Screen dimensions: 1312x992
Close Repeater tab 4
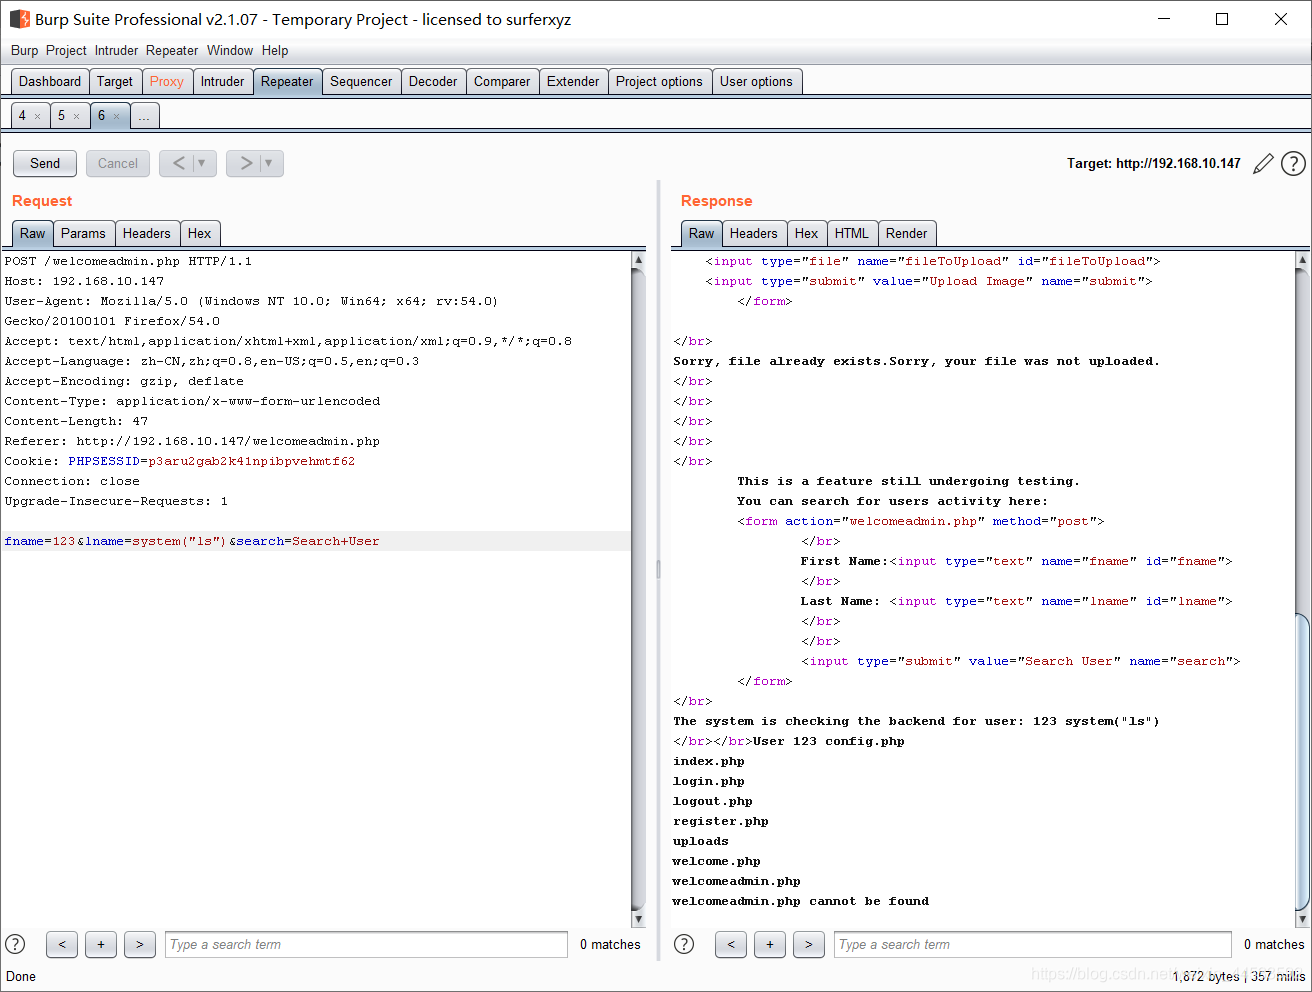(x=38, y=116)
